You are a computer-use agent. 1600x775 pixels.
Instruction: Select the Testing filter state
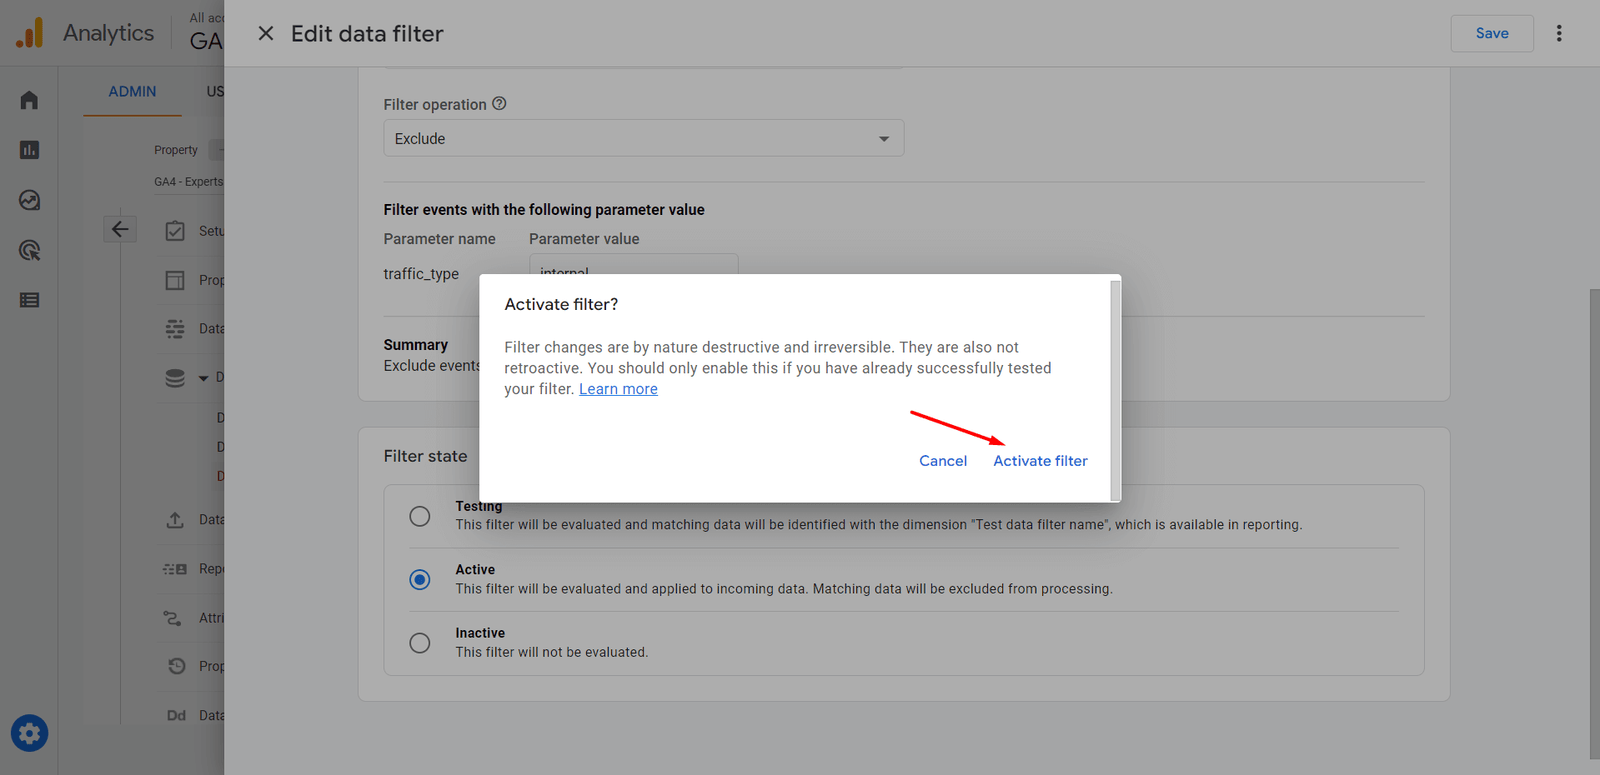pos(420,516)
